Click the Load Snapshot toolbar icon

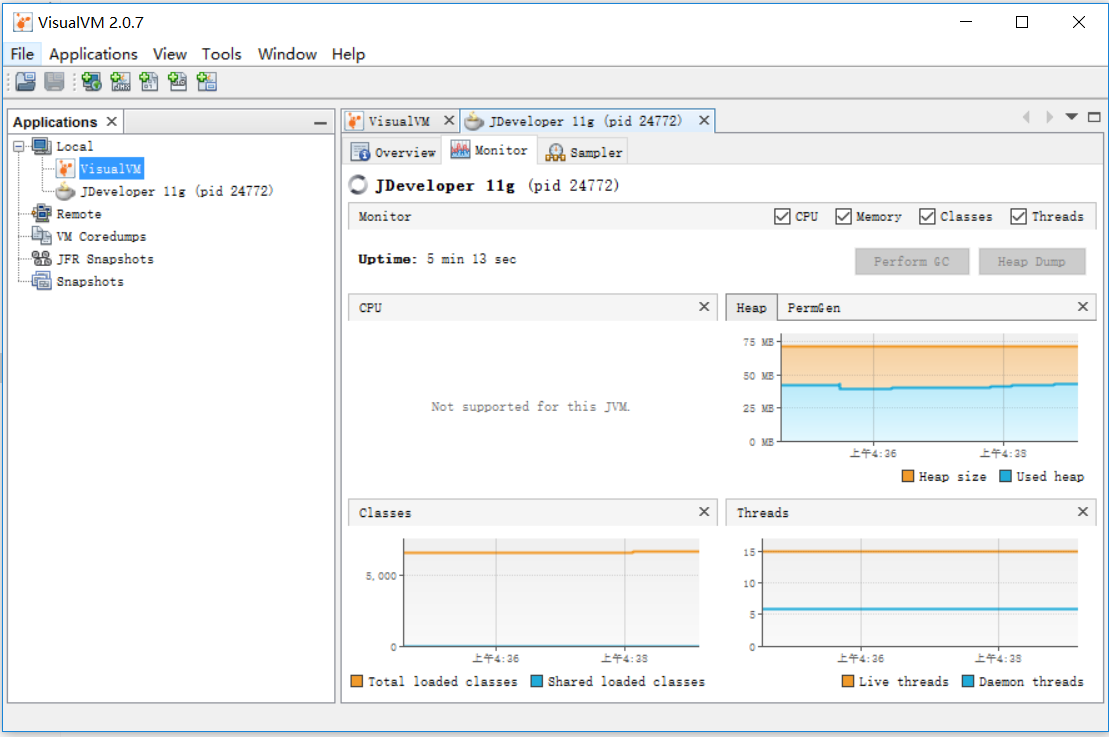pos(25,82)
